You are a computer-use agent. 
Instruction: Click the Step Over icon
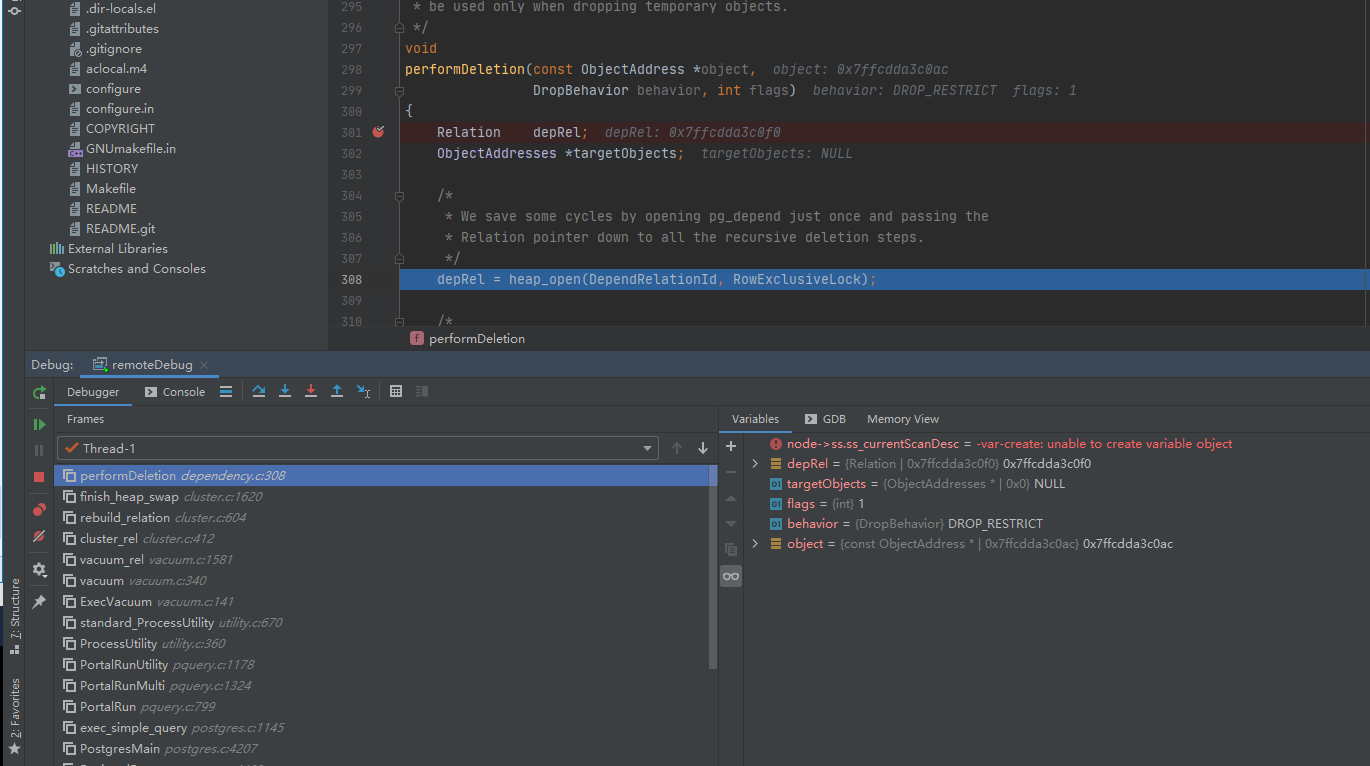coord(259,392)
